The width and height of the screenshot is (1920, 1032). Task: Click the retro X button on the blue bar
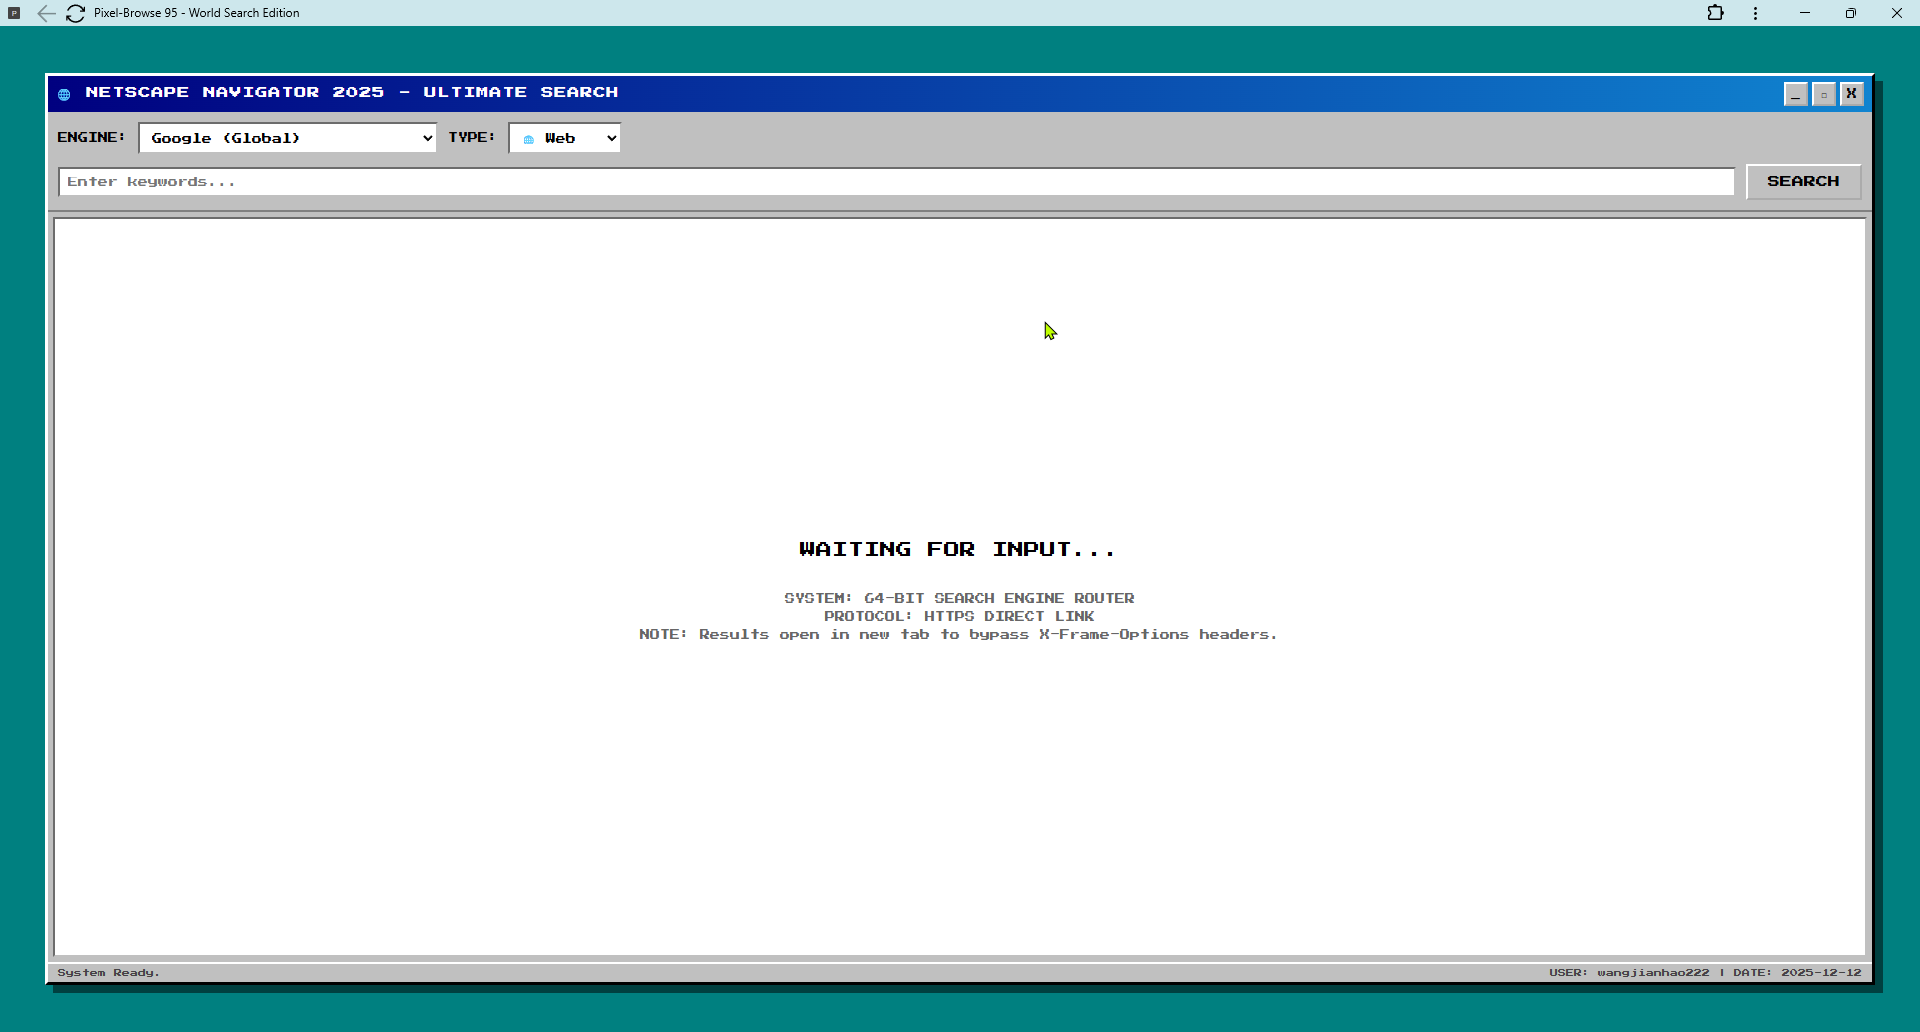click(x=1852, y=93)
